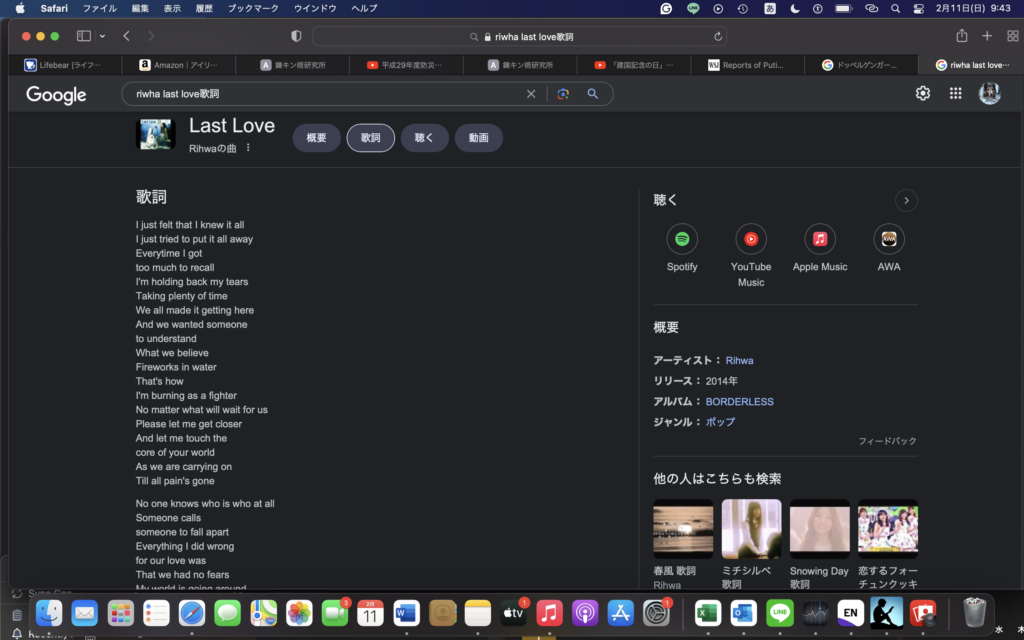
Task: Open the 春風 歌詞 related search thumbnail
Action: (x=683, y=528)
